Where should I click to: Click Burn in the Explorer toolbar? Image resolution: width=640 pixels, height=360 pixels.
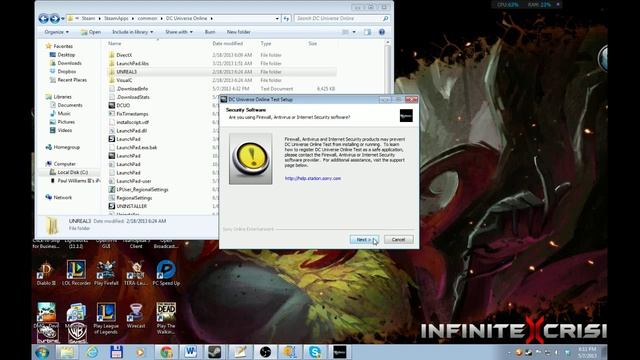point(210,32)
